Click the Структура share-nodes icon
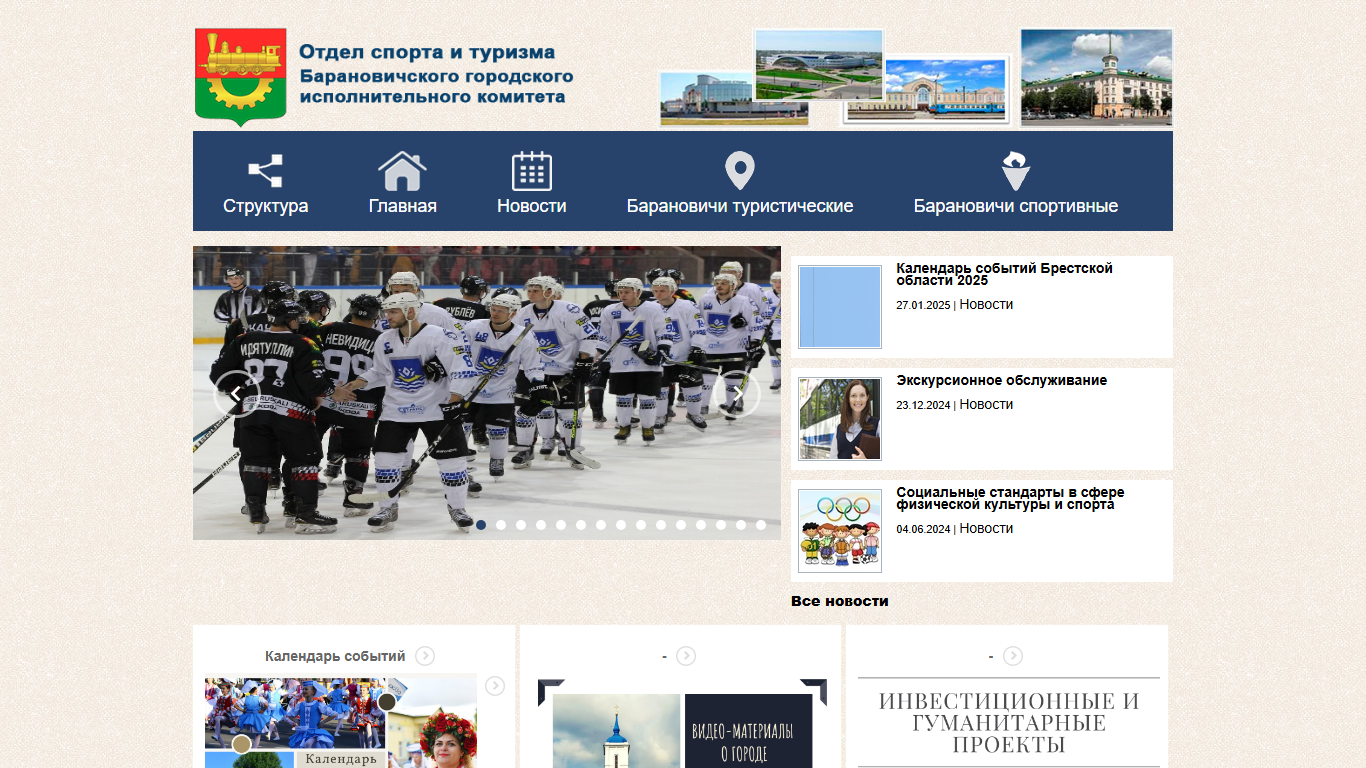The image size is (1366, 768). 265,171
